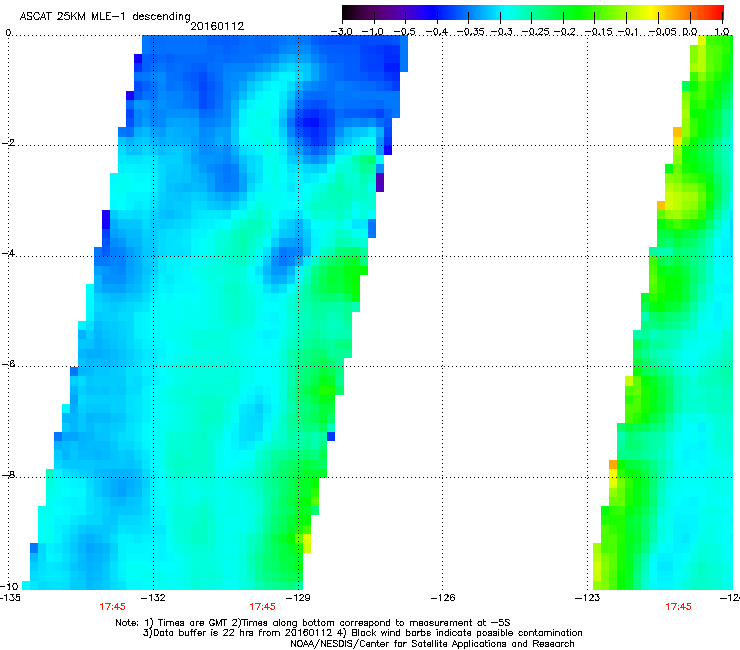The height and width of the screenshot is (650, 740).
Task: Click the NOAA/NESDIS credit line
Action: [x=432, y=644]
